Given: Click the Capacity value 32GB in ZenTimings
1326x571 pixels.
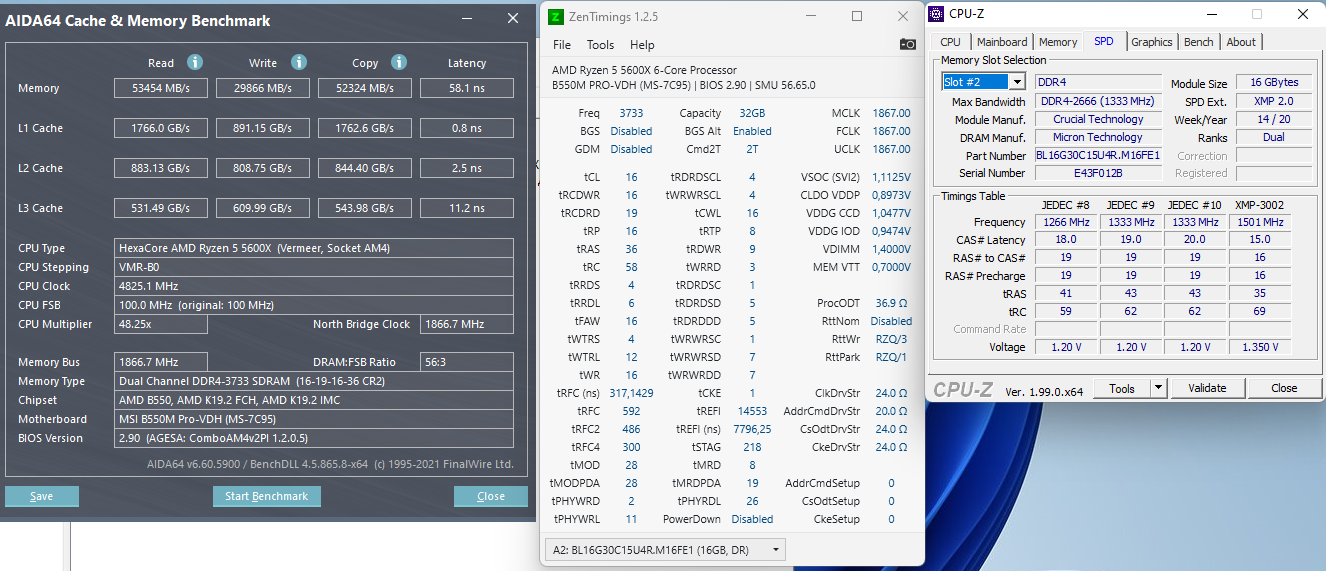Looking at the screenshot, I should 752,113.
